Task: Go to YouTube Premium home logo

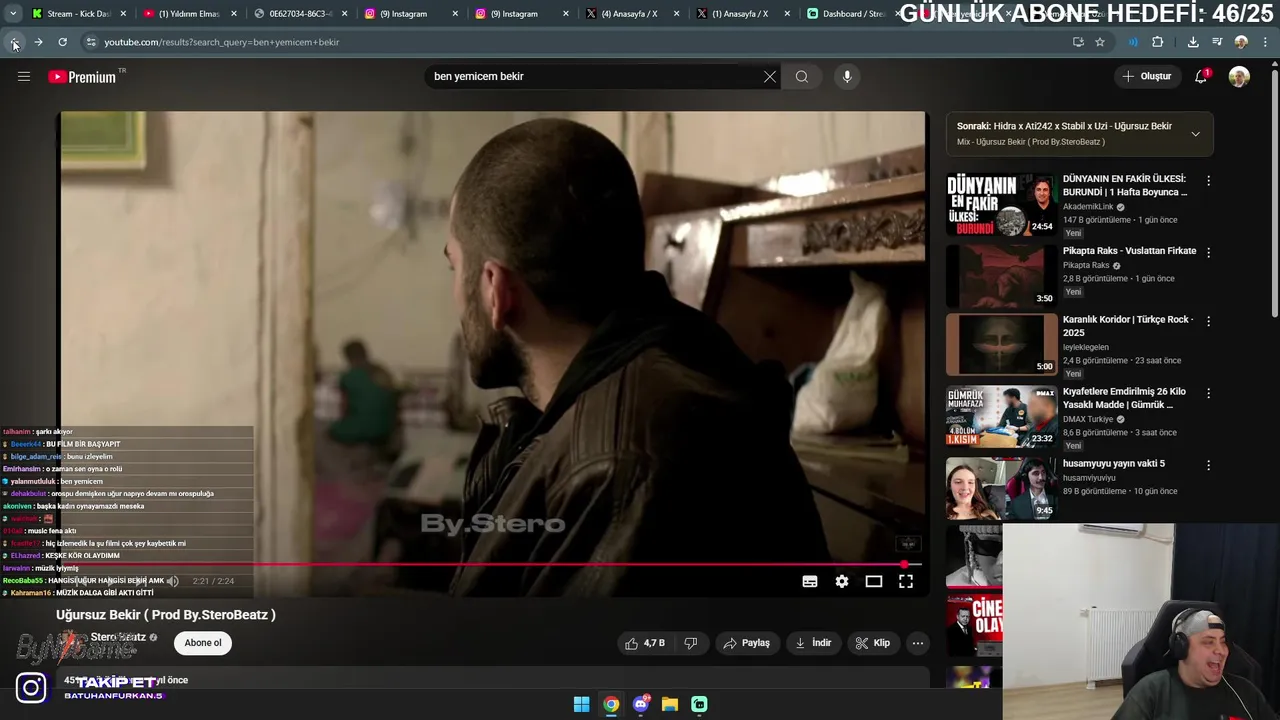Action: click(x=83, y=77)
